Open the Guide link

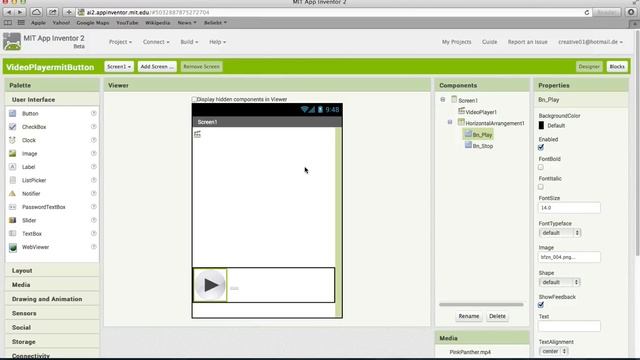tap(489, 42)
